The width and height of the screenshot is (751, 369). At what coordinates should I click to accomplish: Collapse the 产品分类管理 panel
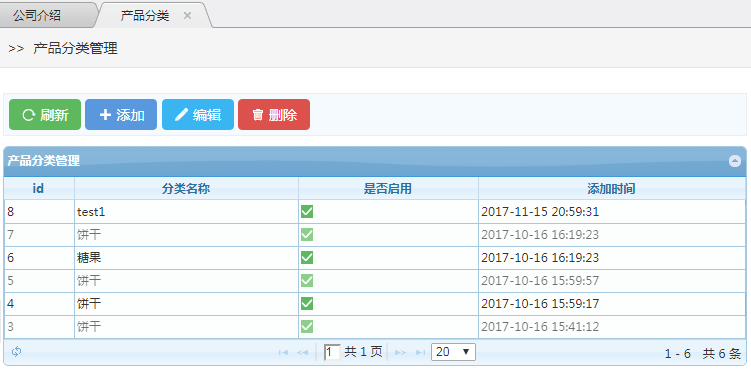click(735, 161)
